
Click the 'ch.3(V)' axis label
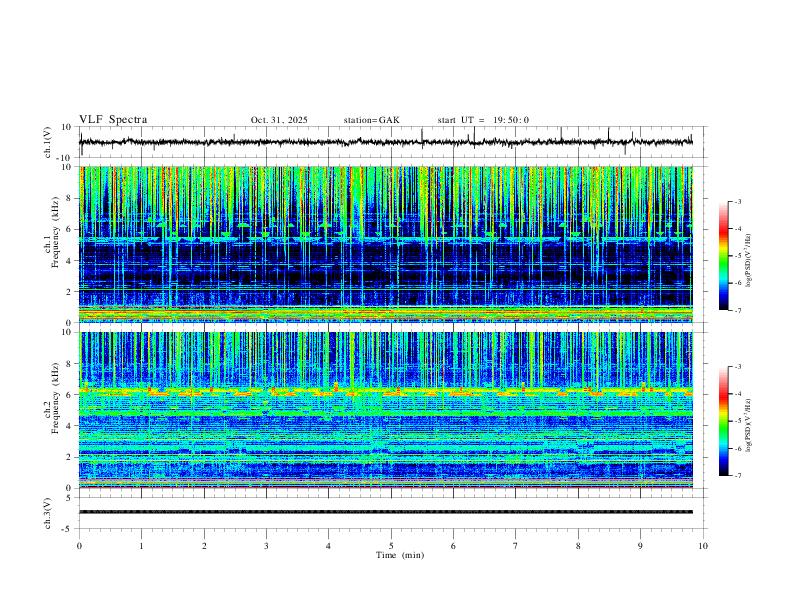pyautogui.click(x=48, y=513)
